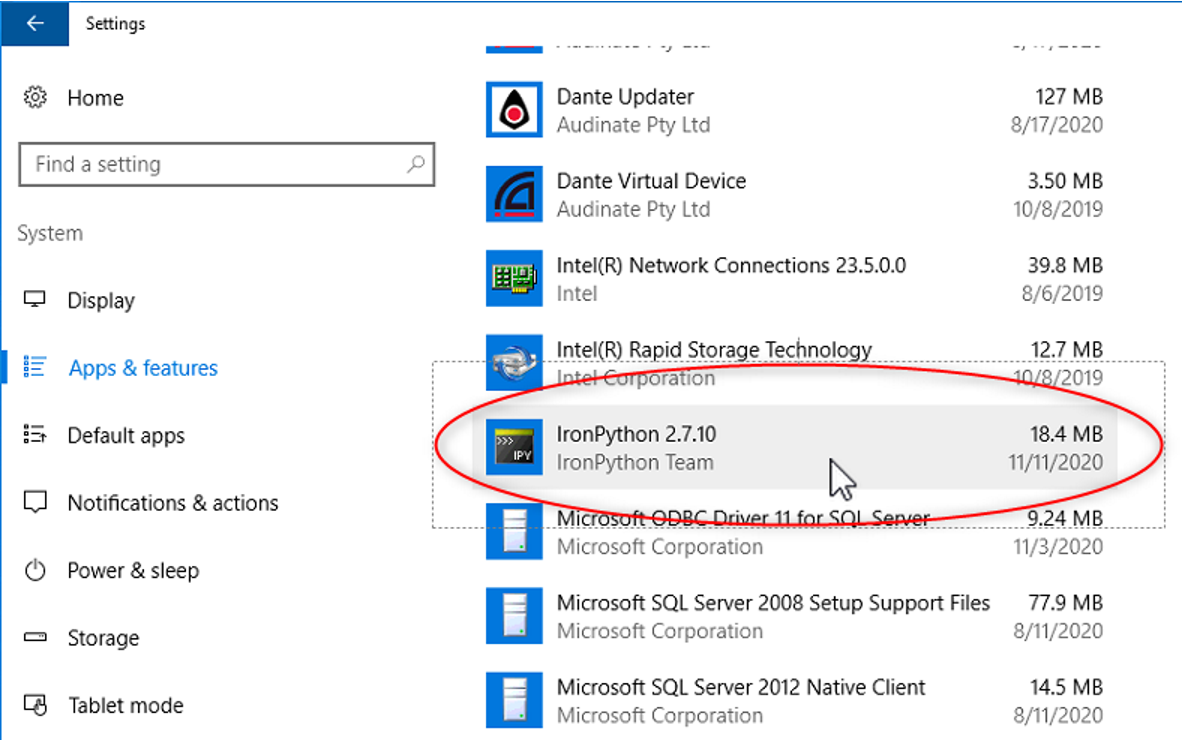Click the IronPython app icon

click(514, 447)
